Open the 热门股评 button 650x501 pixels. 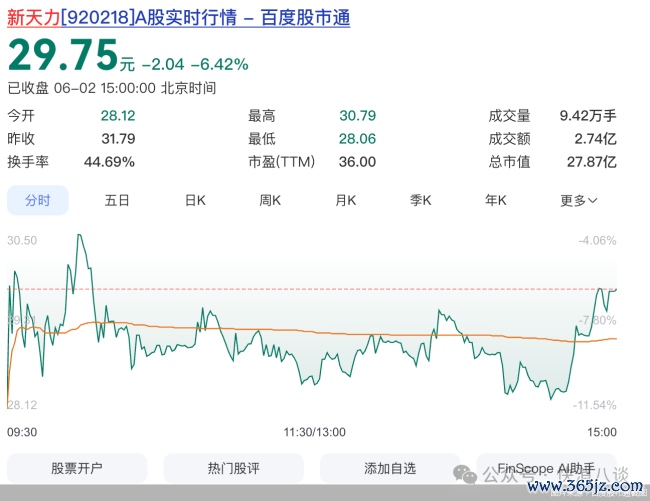click(233, 468)
